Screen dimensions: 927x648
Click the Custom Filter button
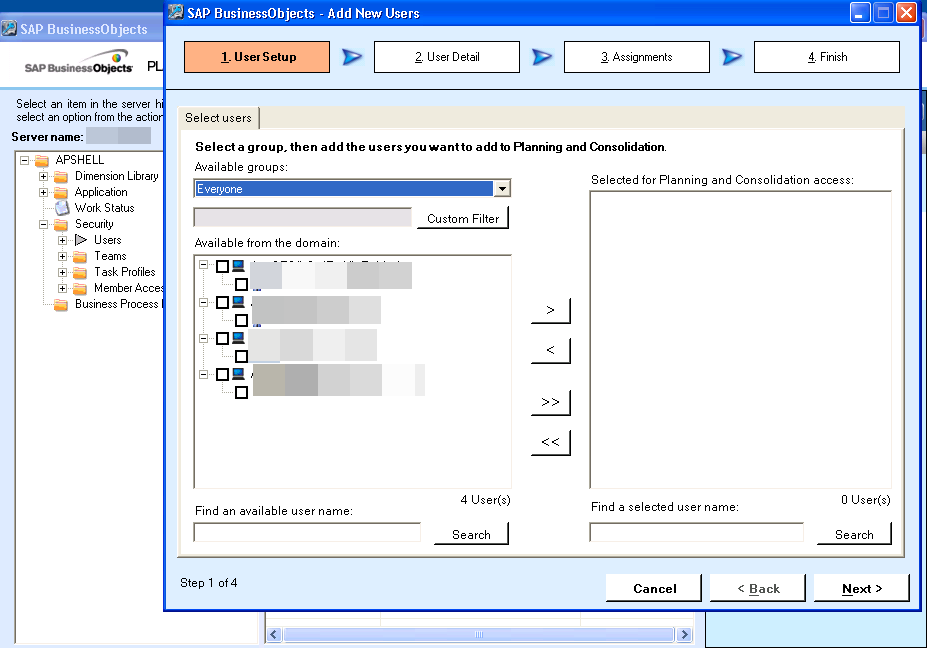point(463,218)
